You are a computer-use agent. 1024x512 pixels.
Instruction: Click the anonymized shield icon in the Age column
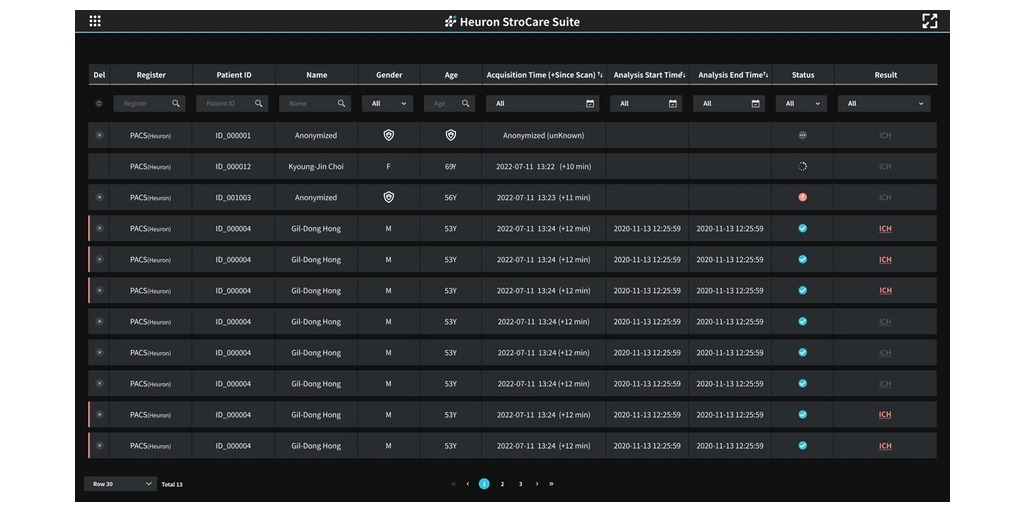click(x=451, y=135)
